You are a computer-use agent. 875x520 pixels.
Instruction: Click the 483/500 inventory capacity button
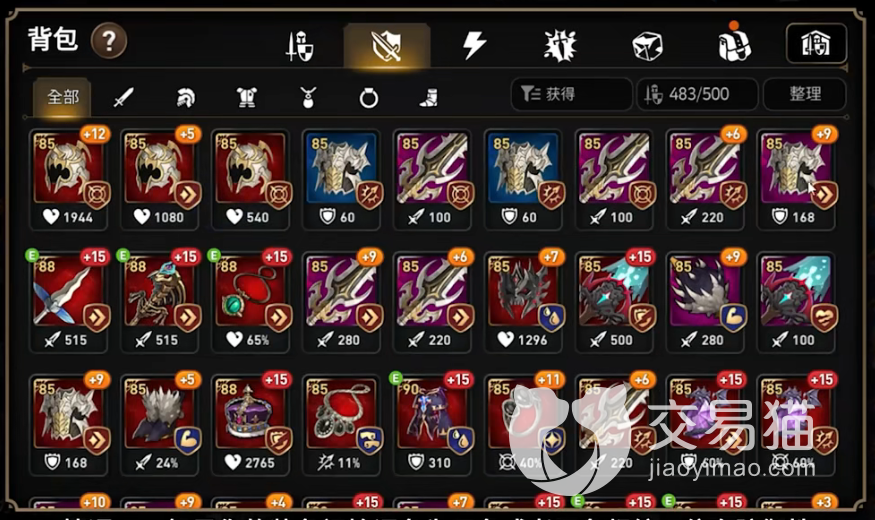click(x=698, y=94)
